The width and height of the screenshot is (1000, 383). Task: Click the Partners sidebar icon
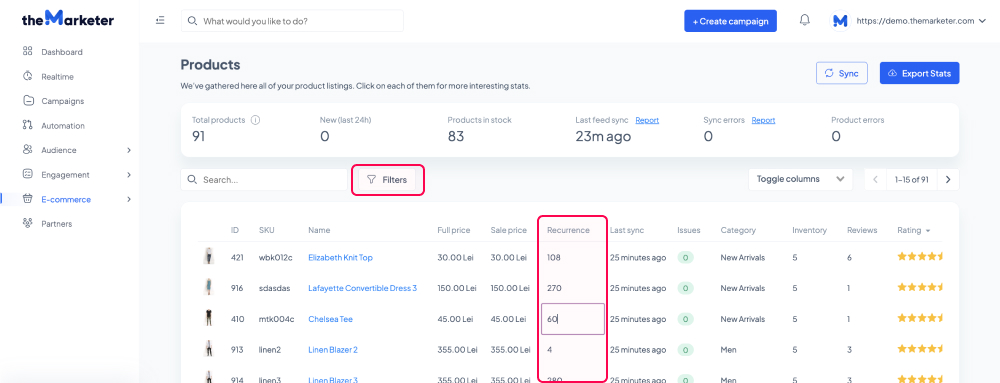pos(27,224)
